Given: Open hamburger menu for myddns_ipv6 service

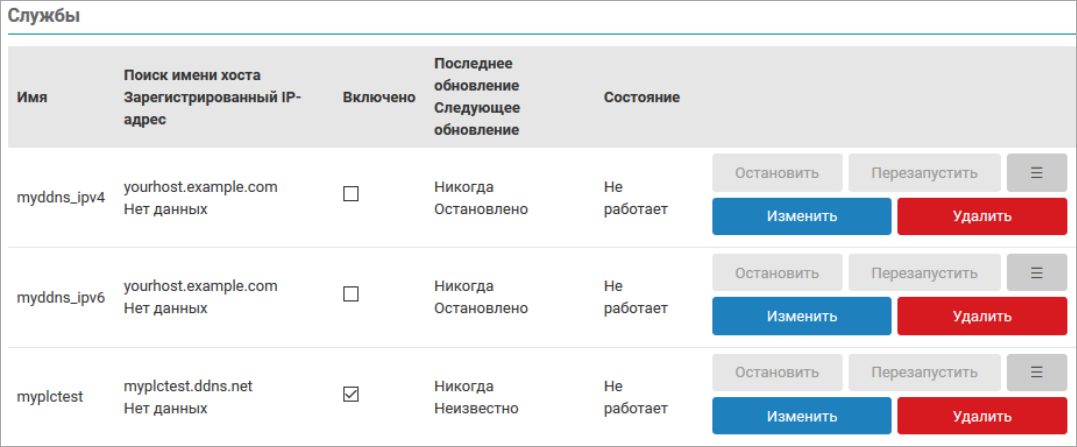Looking at the screenshot, I should (1037, 273).
